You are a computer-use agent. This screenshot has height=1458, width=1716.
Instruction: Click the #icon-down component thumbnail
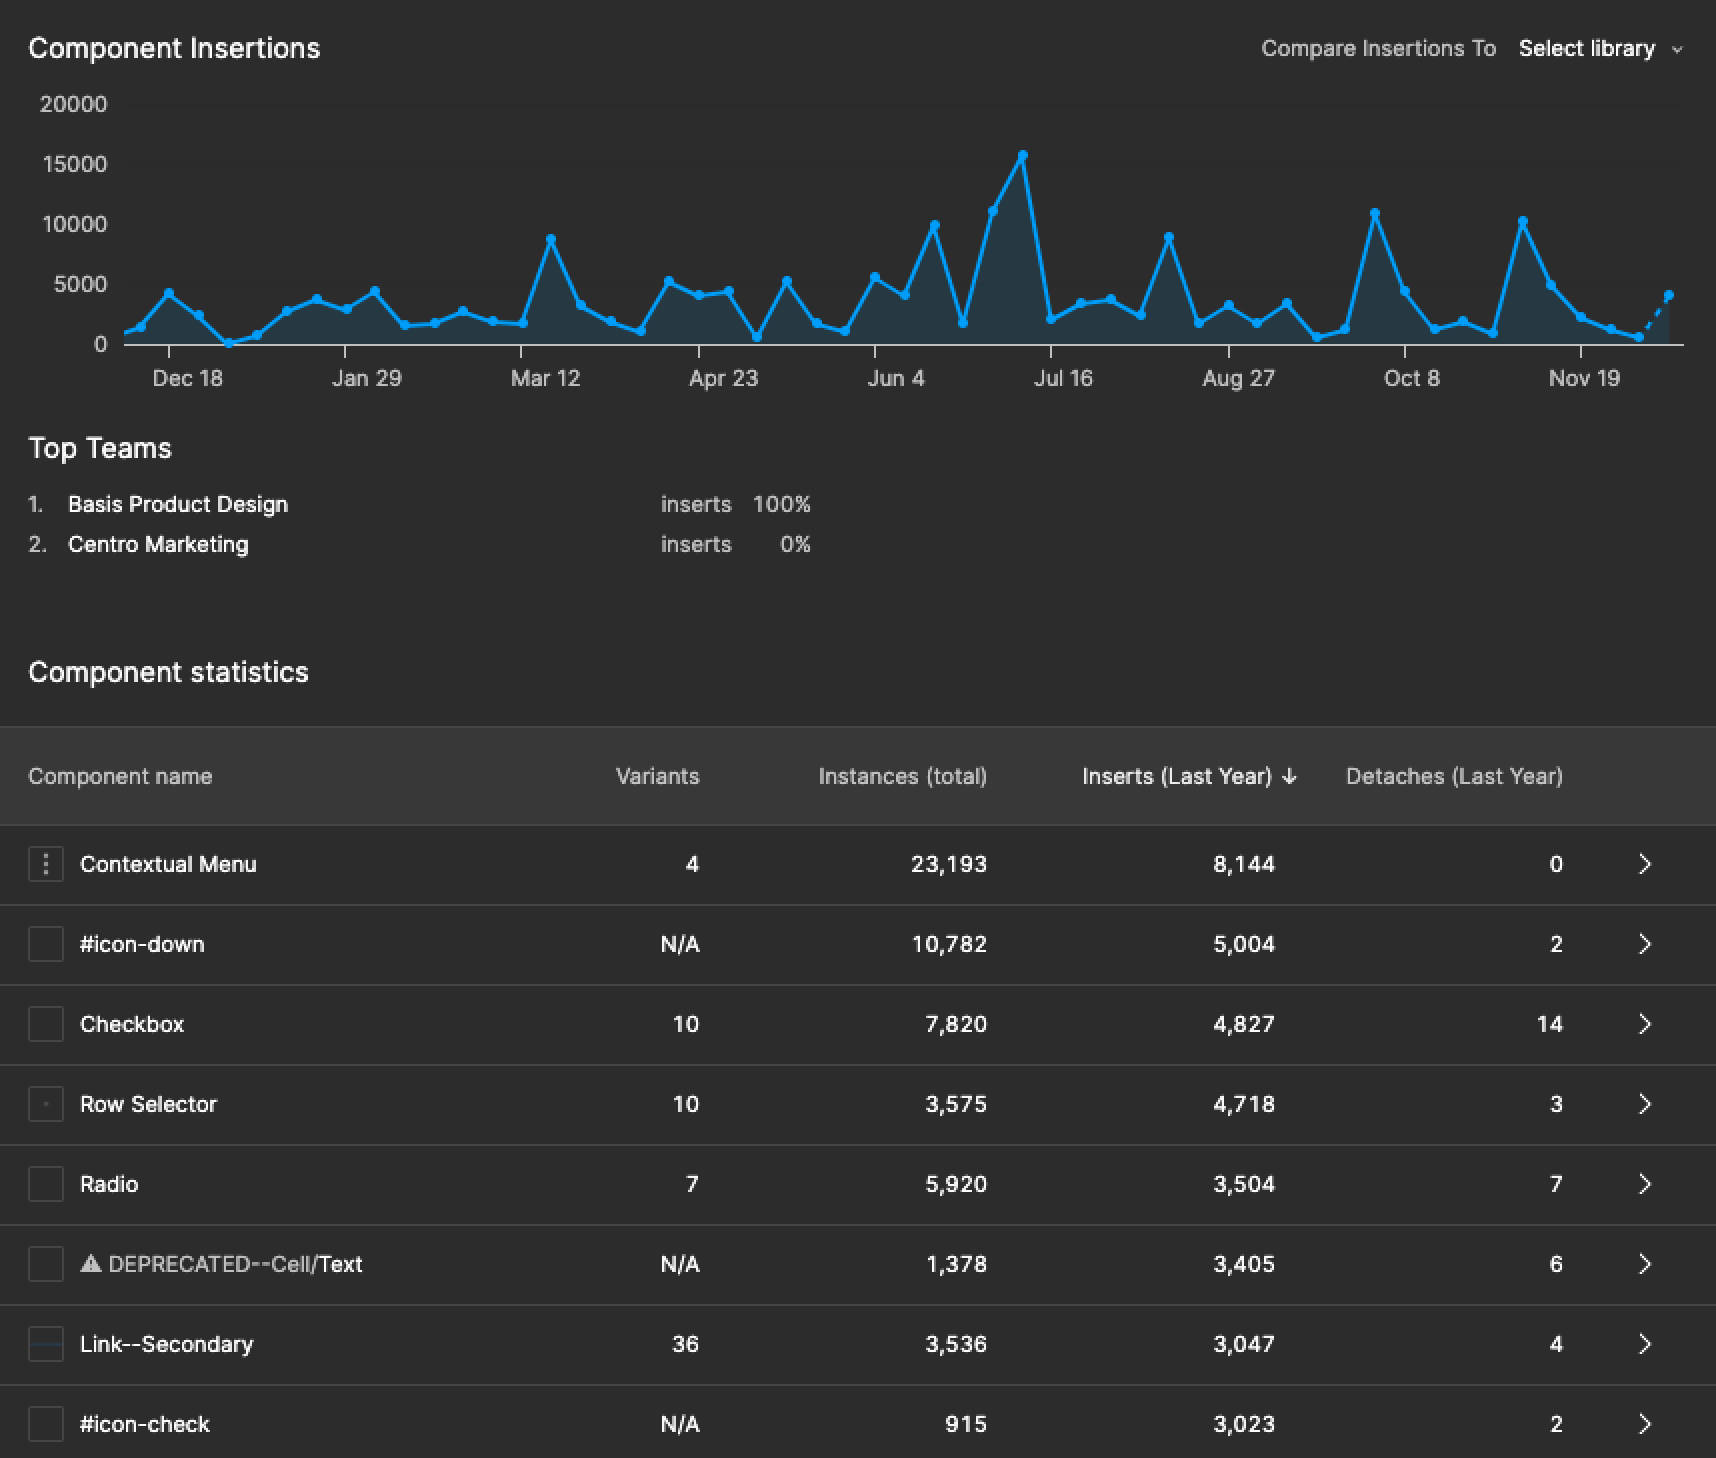tap(46, 944)
